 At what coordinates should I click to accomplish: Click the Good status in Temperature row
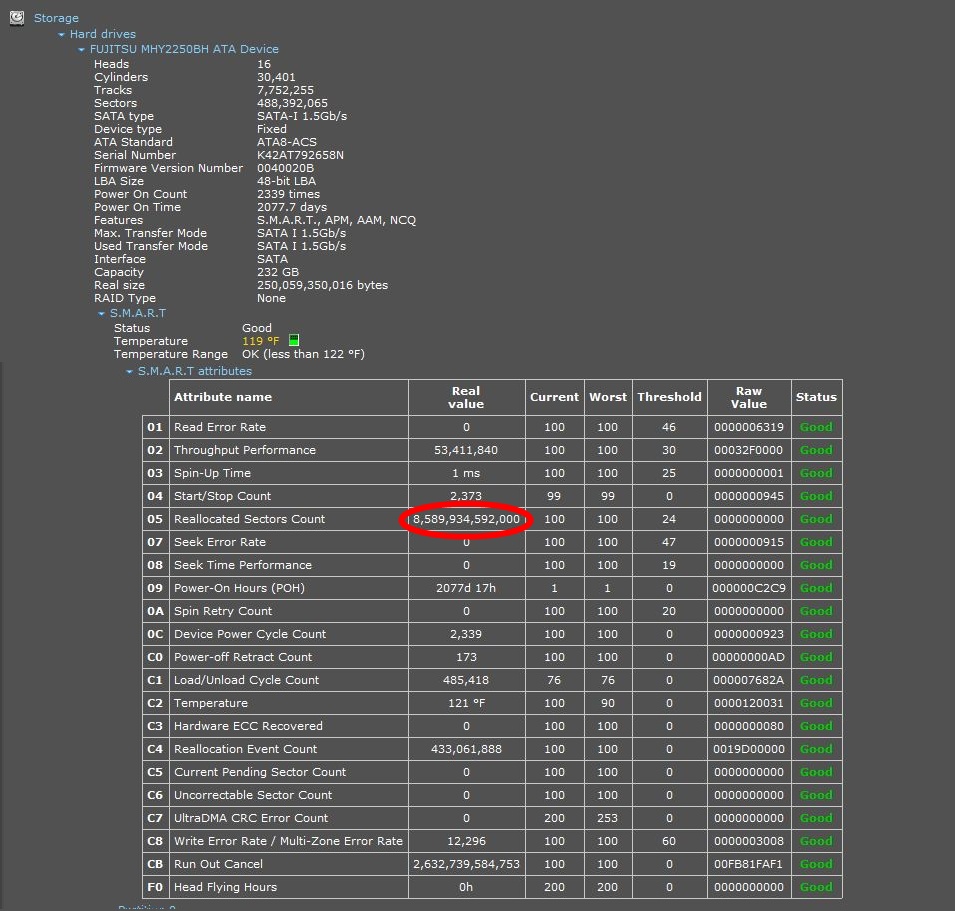[x=816, y=703]
